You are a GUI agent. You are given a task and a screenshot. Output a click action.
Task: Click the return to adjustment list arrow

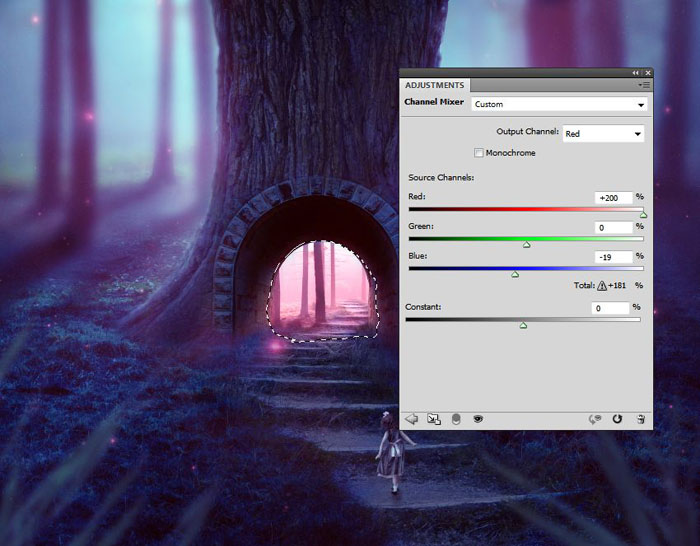tap(412, 419)
